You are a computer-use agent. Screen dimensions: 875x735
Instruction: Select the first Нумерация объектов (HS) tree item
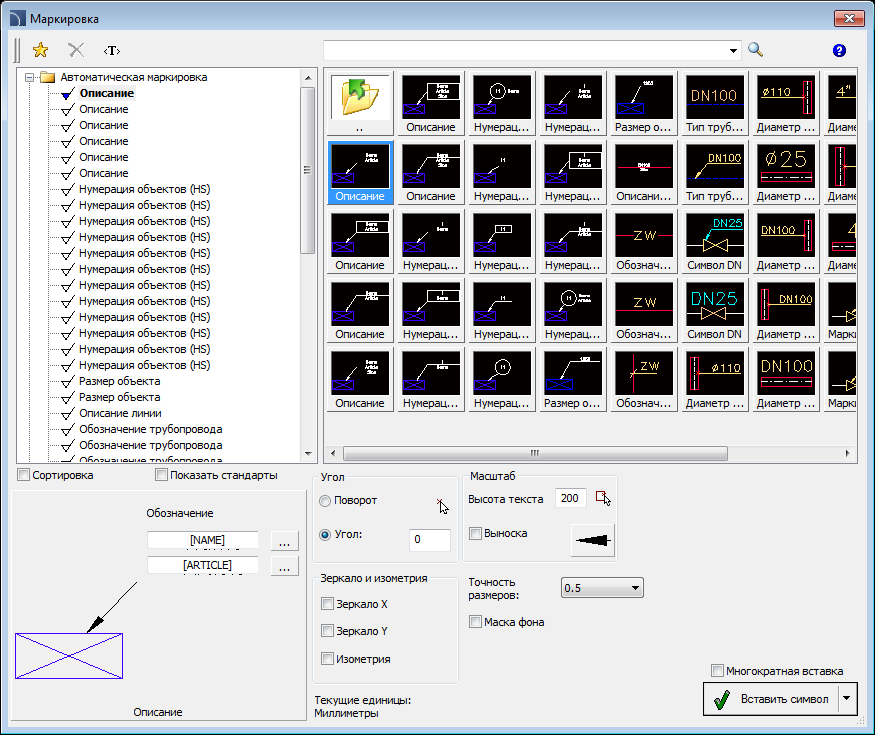pyautogui.click(x=145, y=189)
